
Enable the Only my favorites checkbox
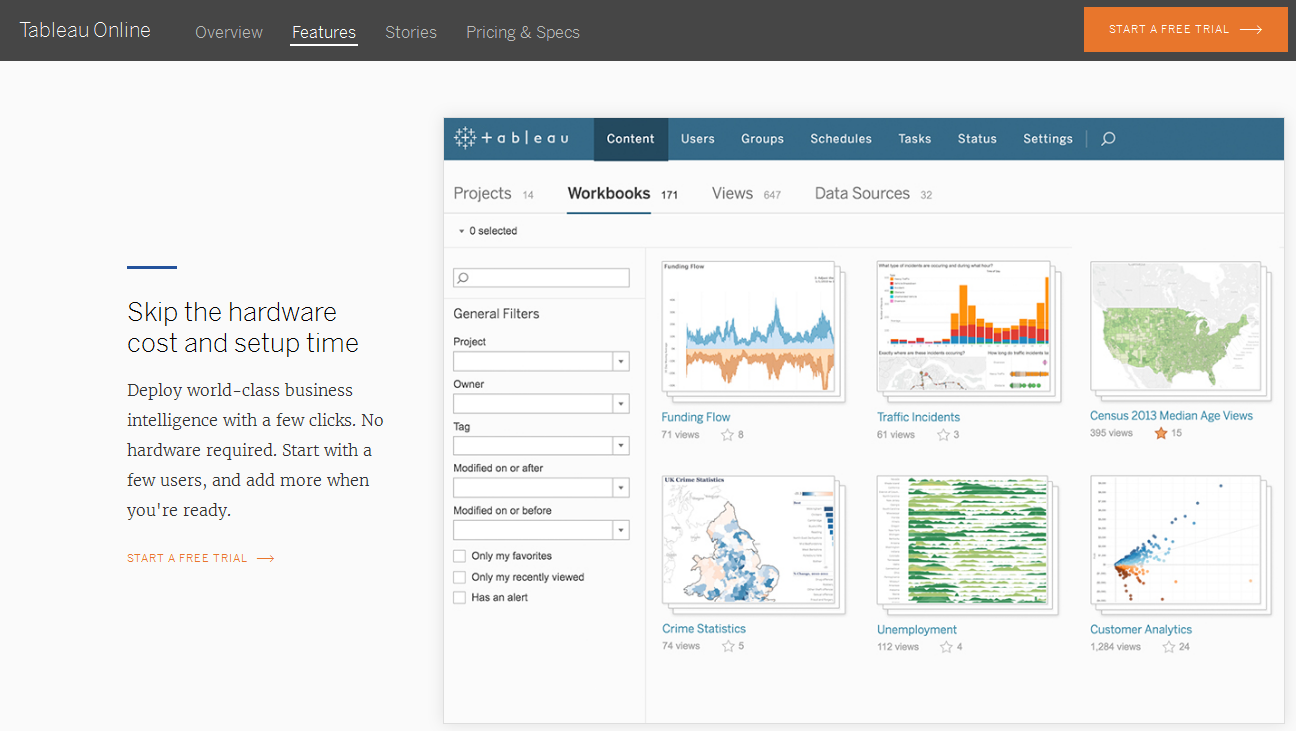[x=460, y=556]
